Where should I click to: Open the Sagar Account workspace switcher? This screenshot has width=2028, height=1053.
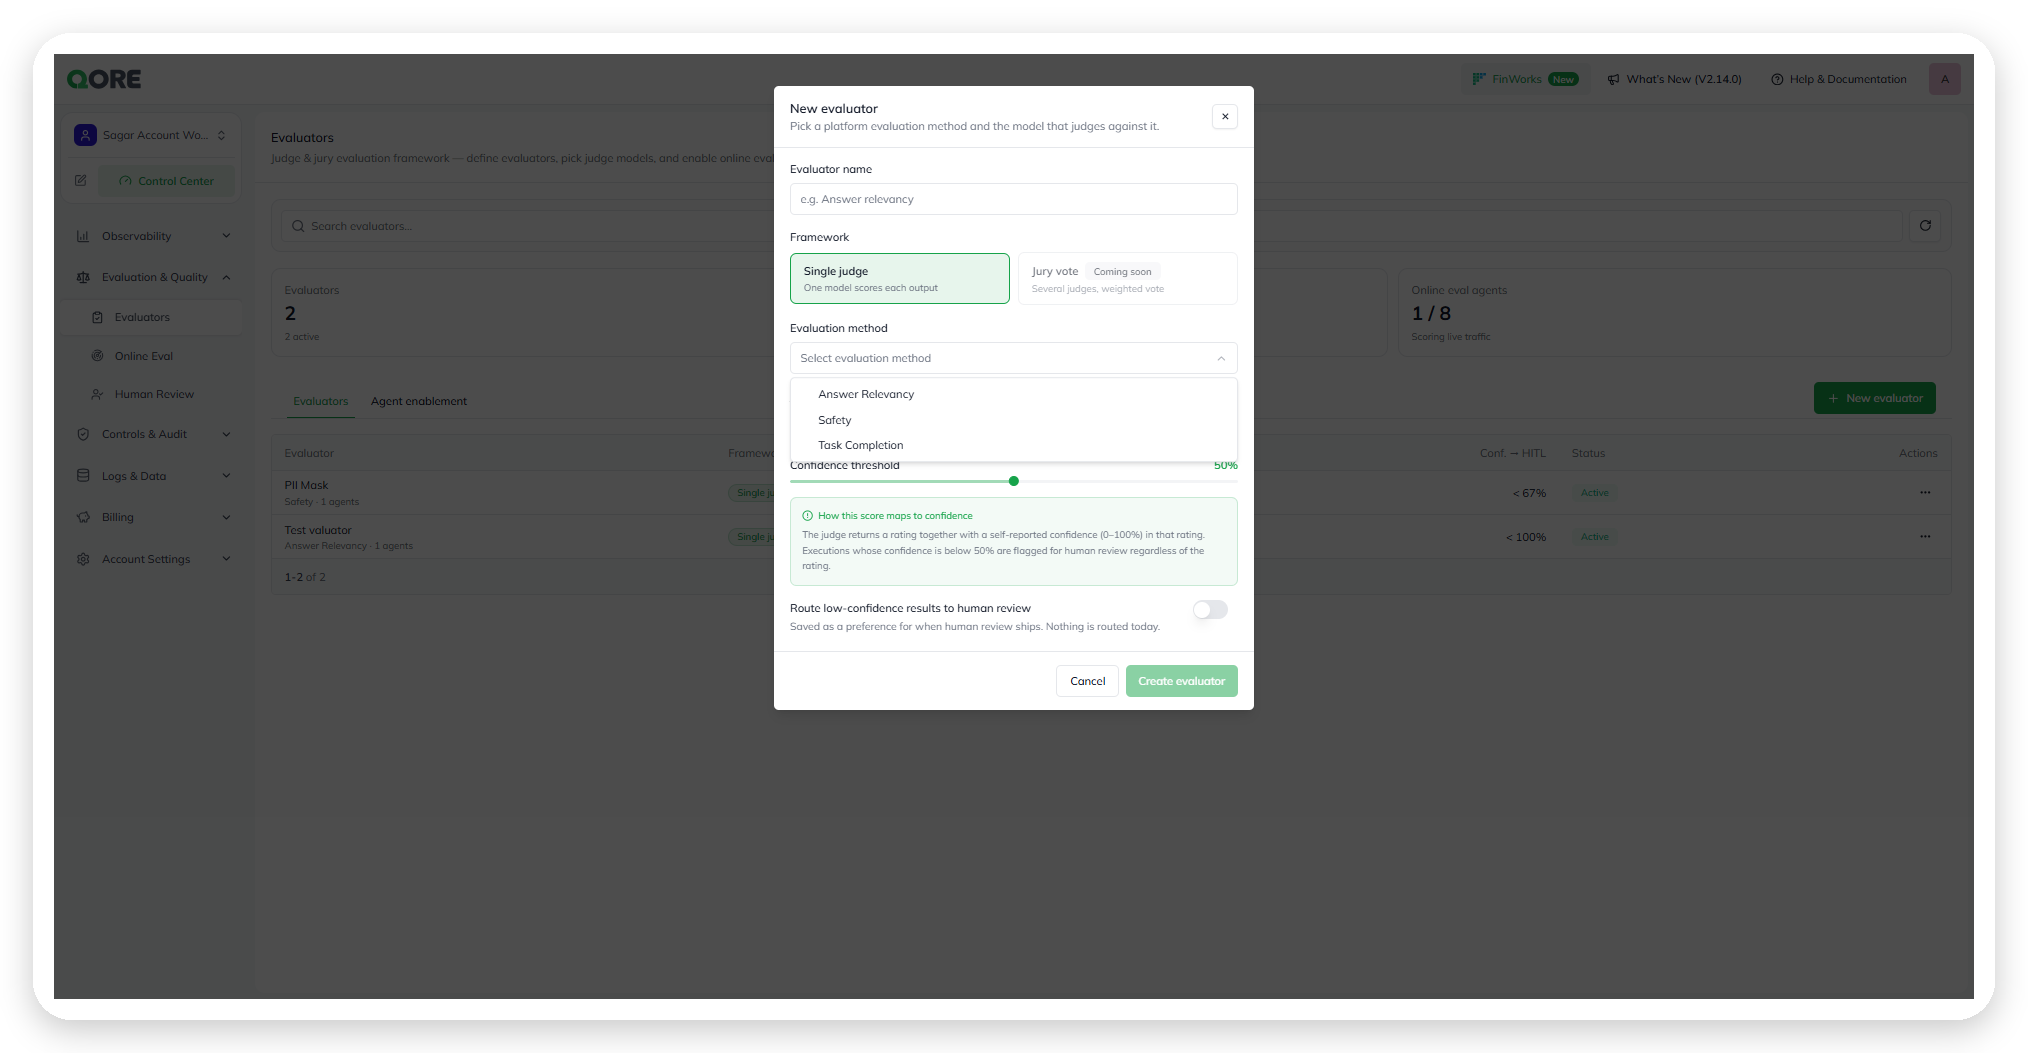coord(150,135)
